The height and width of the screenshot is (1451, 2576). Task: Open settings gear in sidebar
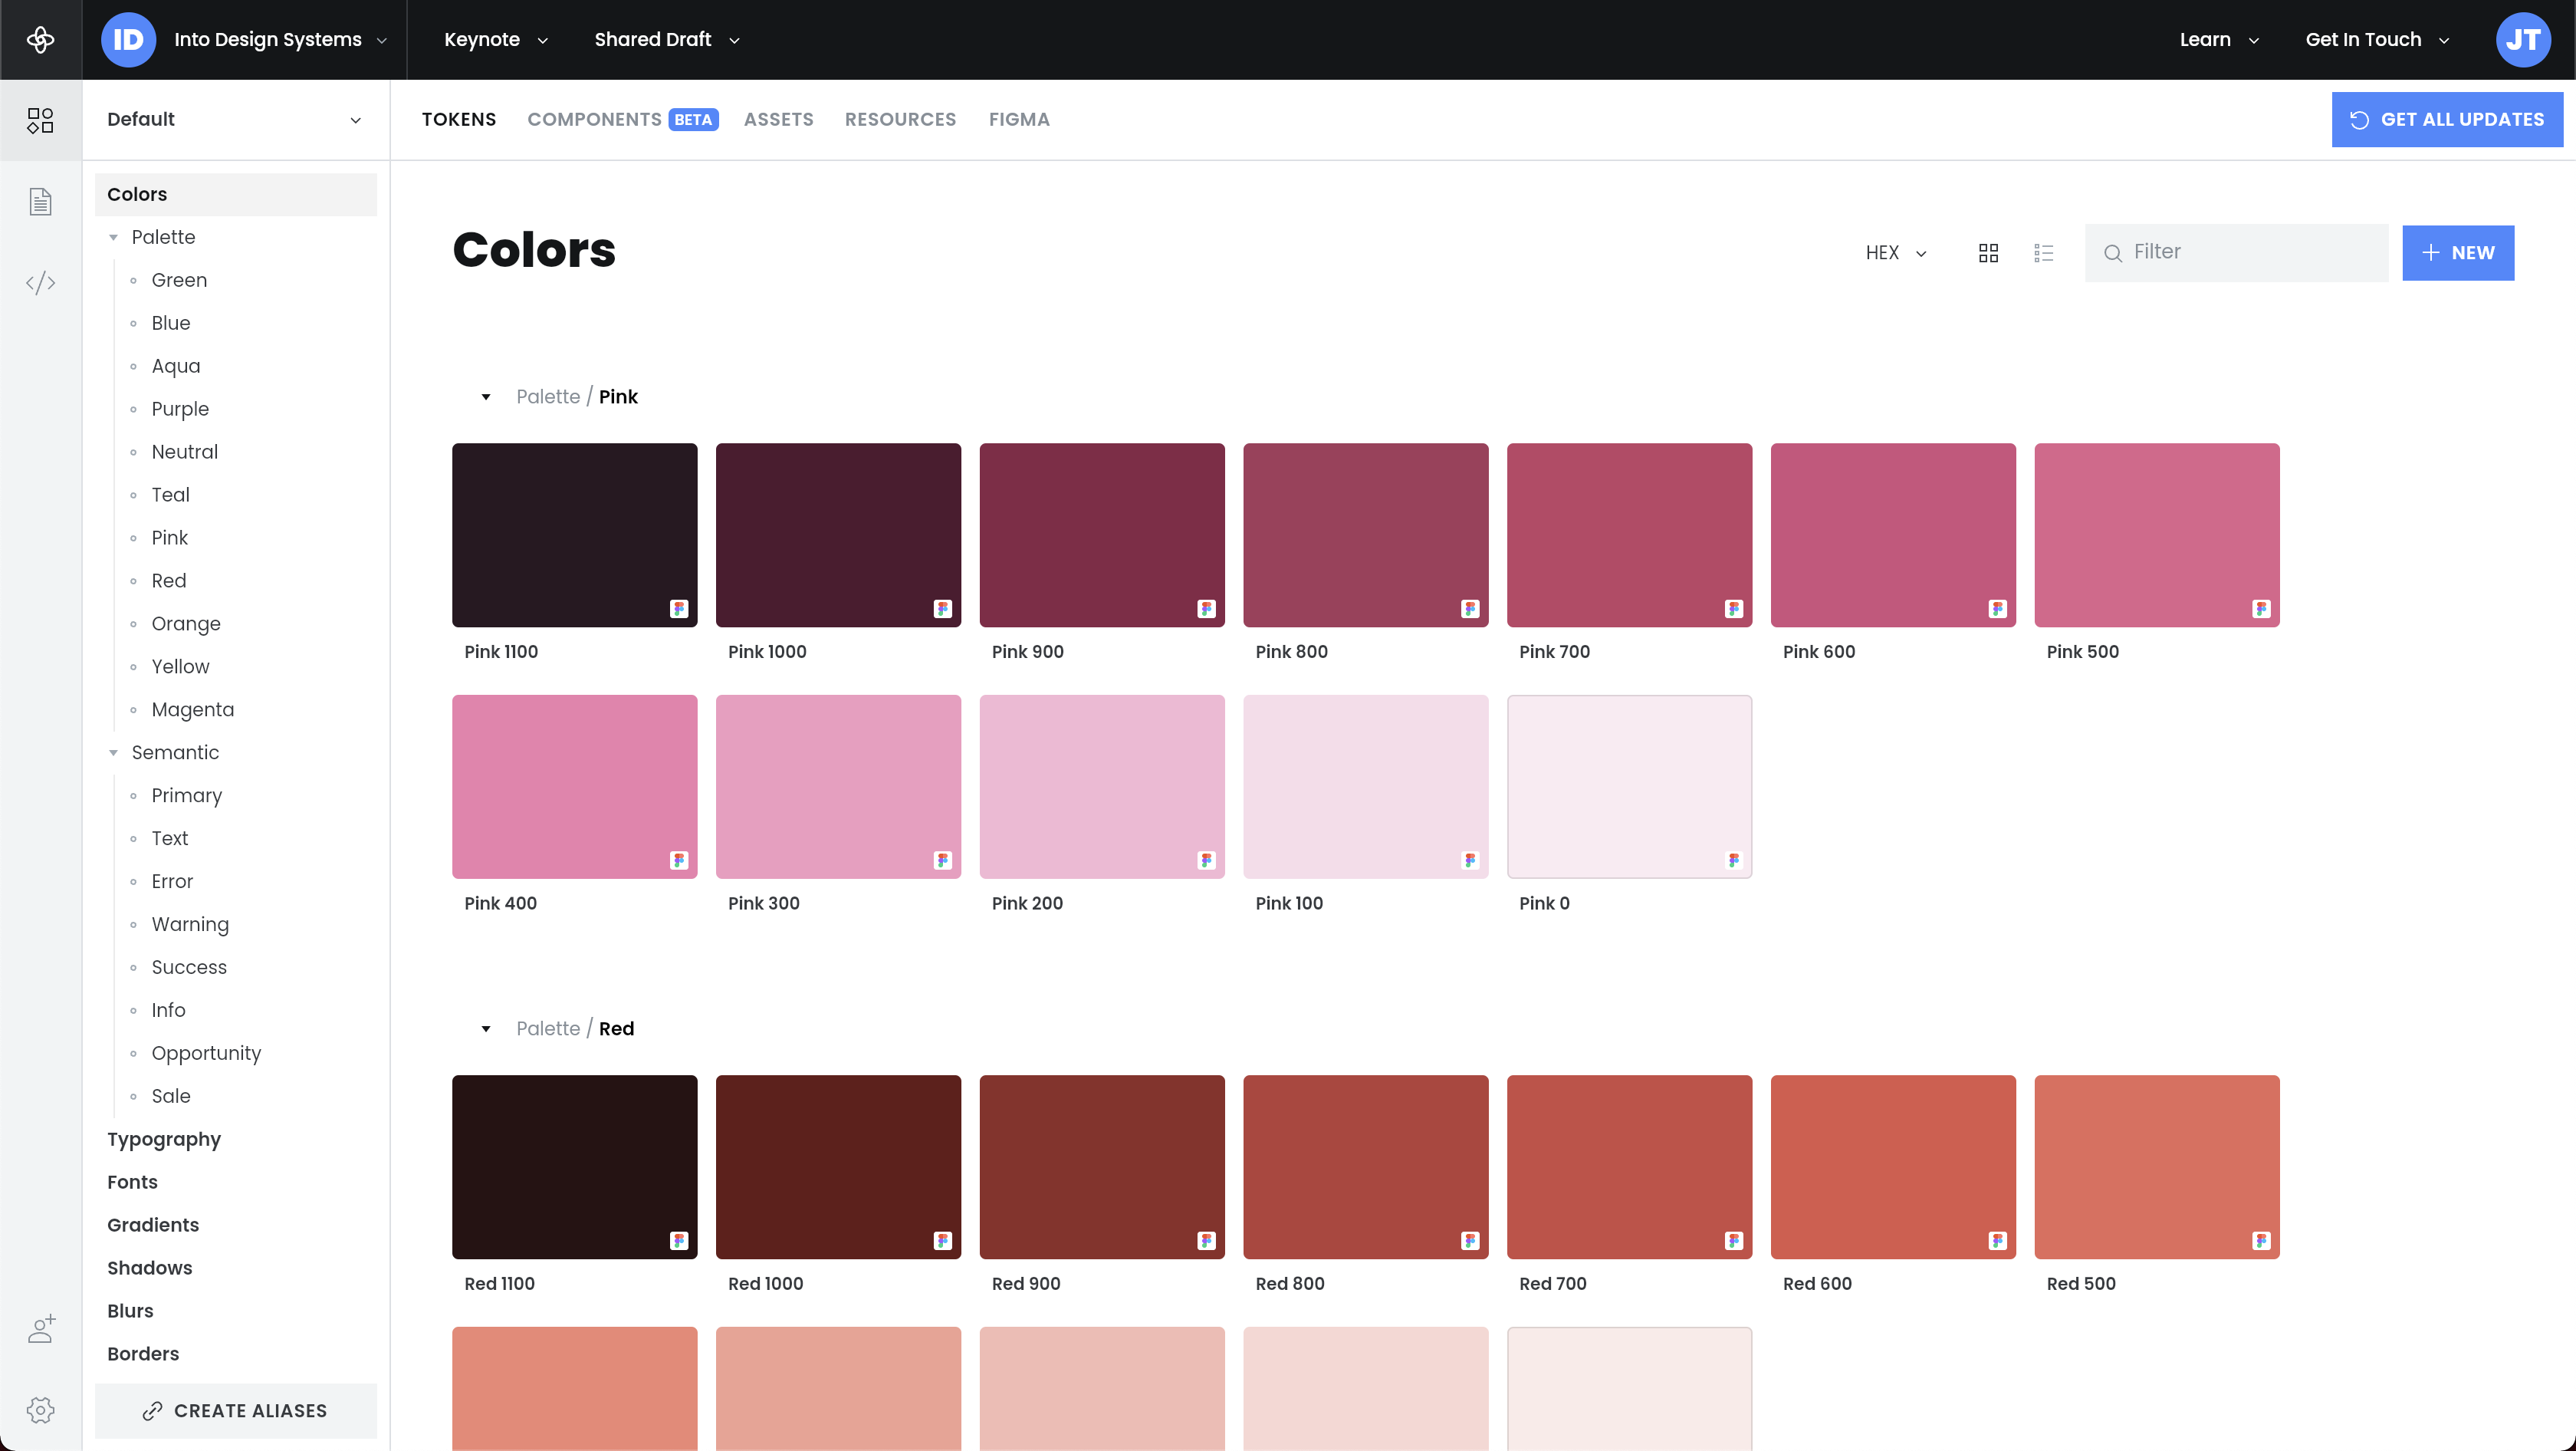coord(40,1410)
